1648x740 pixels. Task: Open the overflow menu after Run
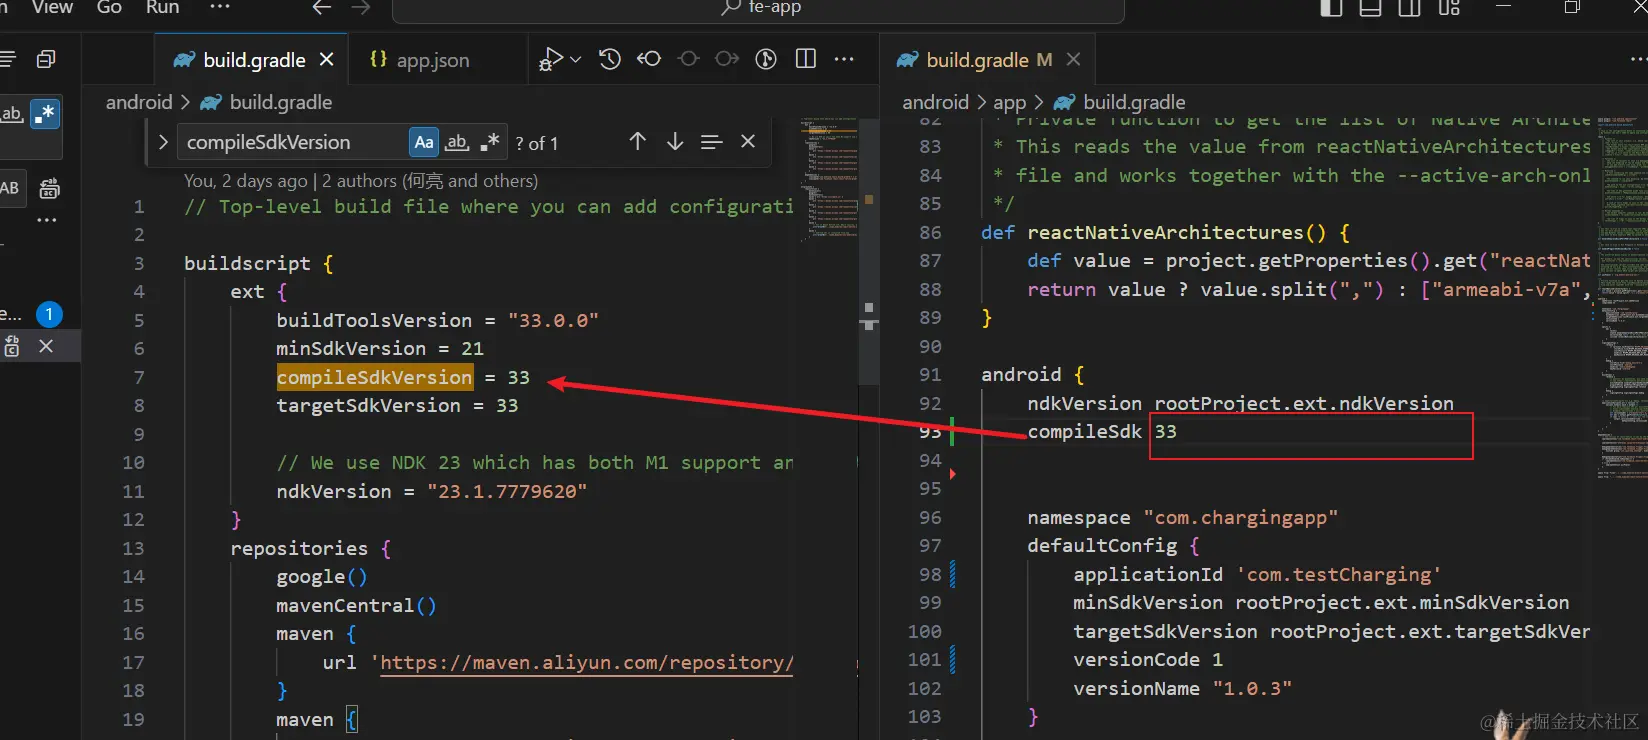pos(220,8)
